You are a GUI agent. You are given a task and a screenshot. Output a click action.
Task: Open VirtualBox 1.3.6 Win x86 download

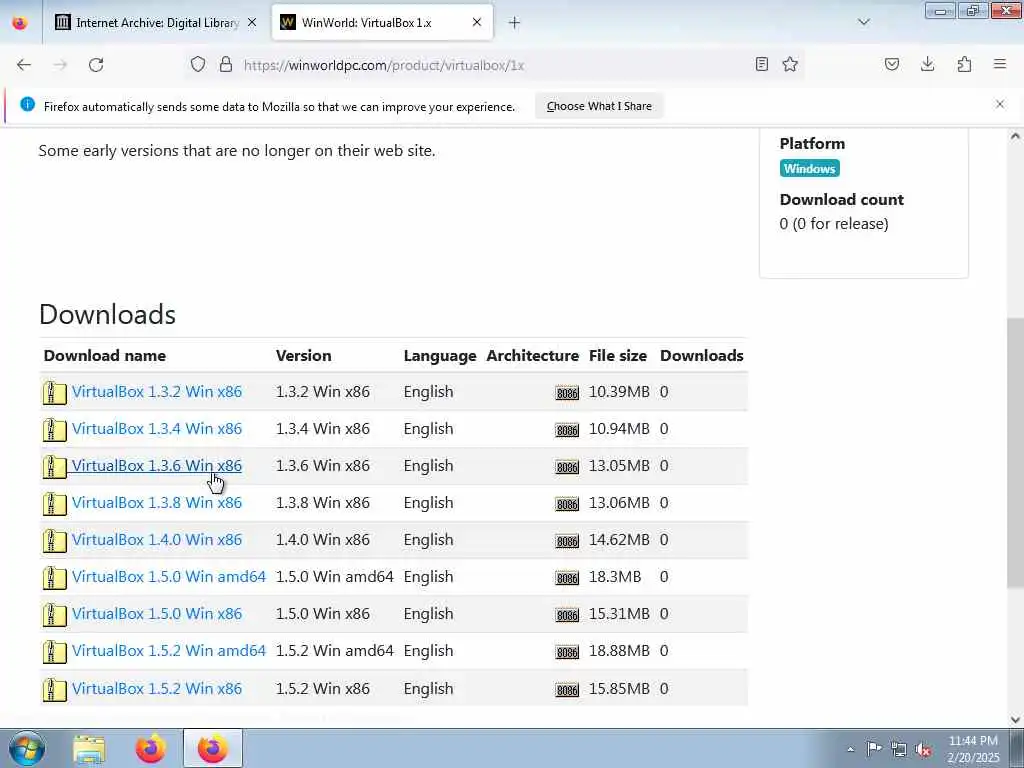point(157,466)
